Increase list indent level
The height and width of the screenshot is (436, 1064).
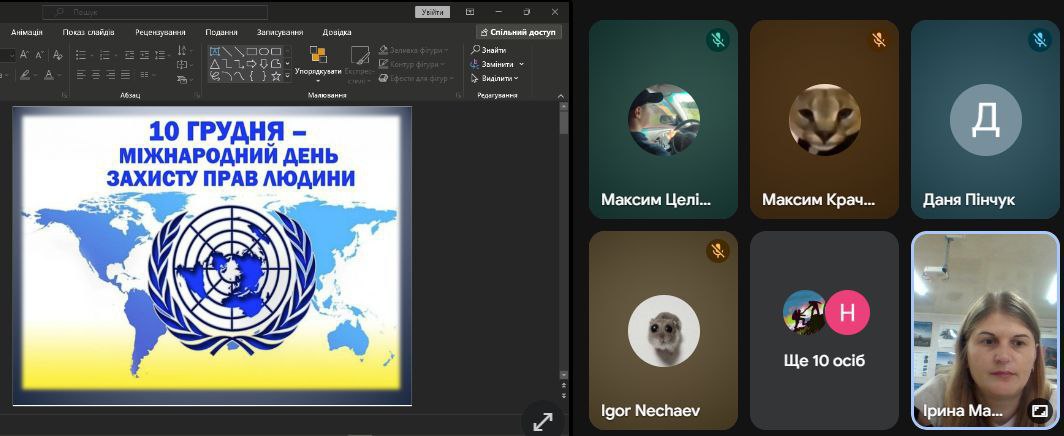[144, 54]
